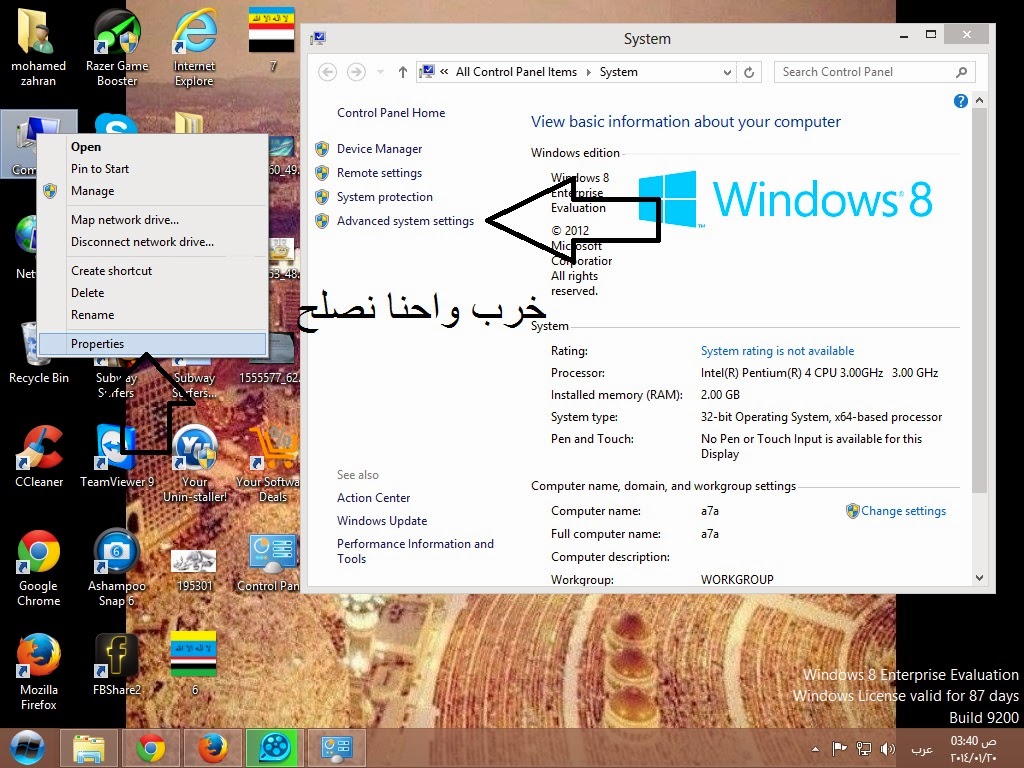Launch Google Chrome desktop shortcut

tap(39, 567)
